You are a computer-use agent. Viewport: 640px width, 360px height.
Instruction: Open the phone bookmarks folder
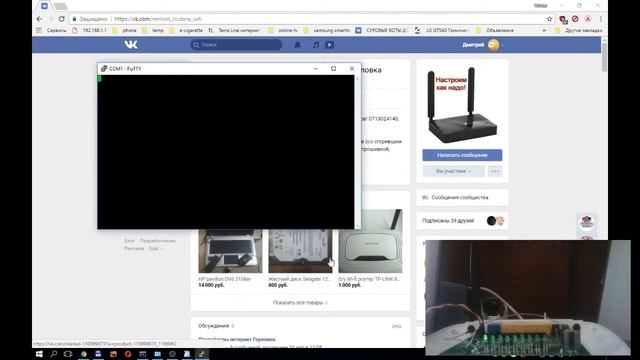[x=125, y=30]
